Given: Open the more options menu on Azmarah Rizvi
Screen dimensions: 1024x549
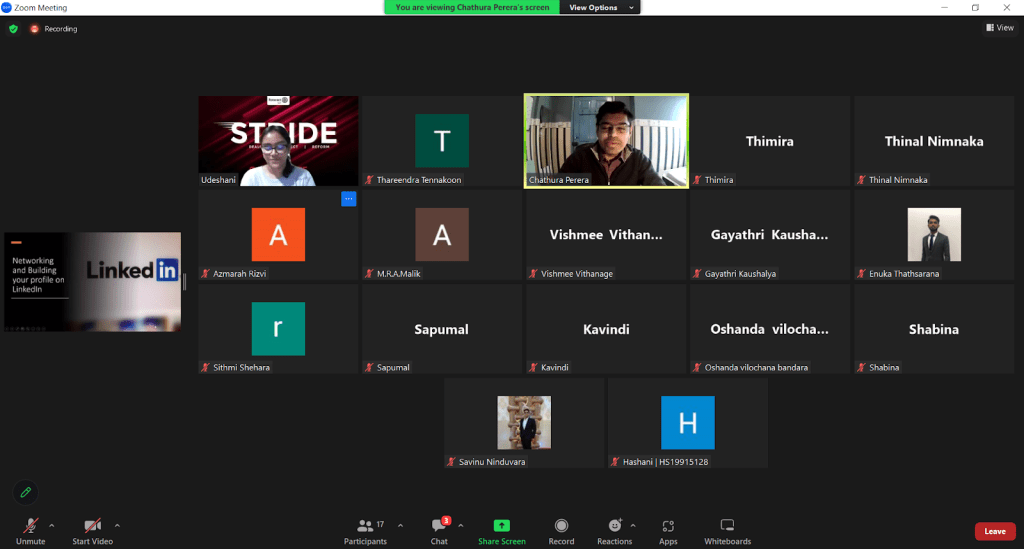Looking at the screenshot, I should coord(348,199).
